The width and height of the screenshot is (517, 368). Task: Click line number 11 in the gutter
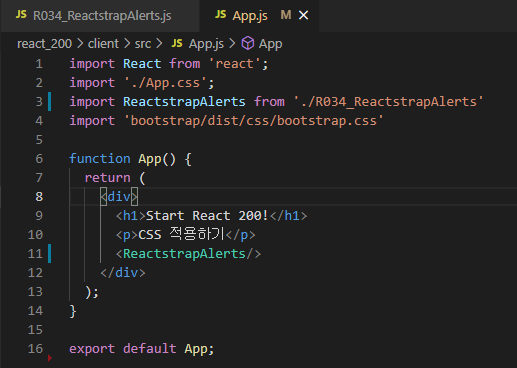coord(35,254)
